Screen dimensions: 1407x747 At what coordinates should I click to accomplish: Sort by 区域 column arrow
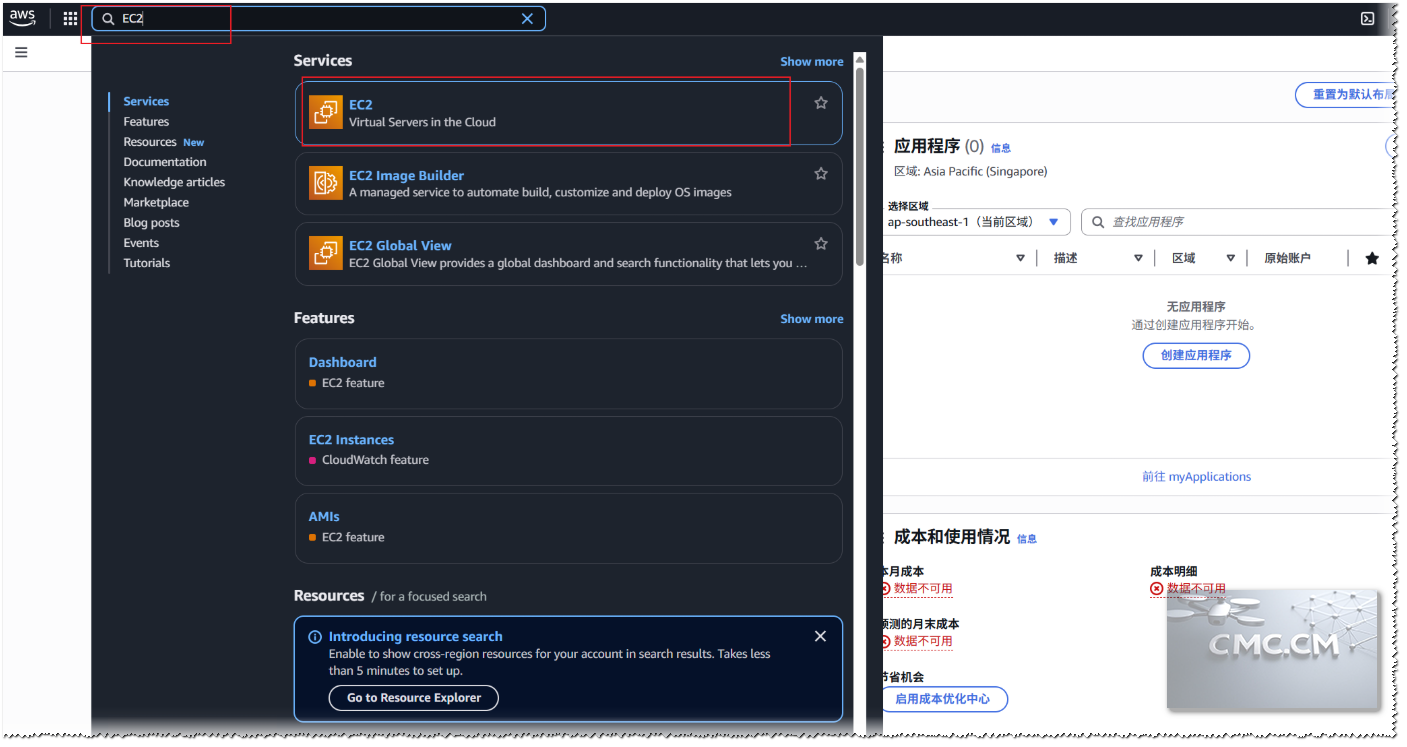click(x=1230, y=258)
